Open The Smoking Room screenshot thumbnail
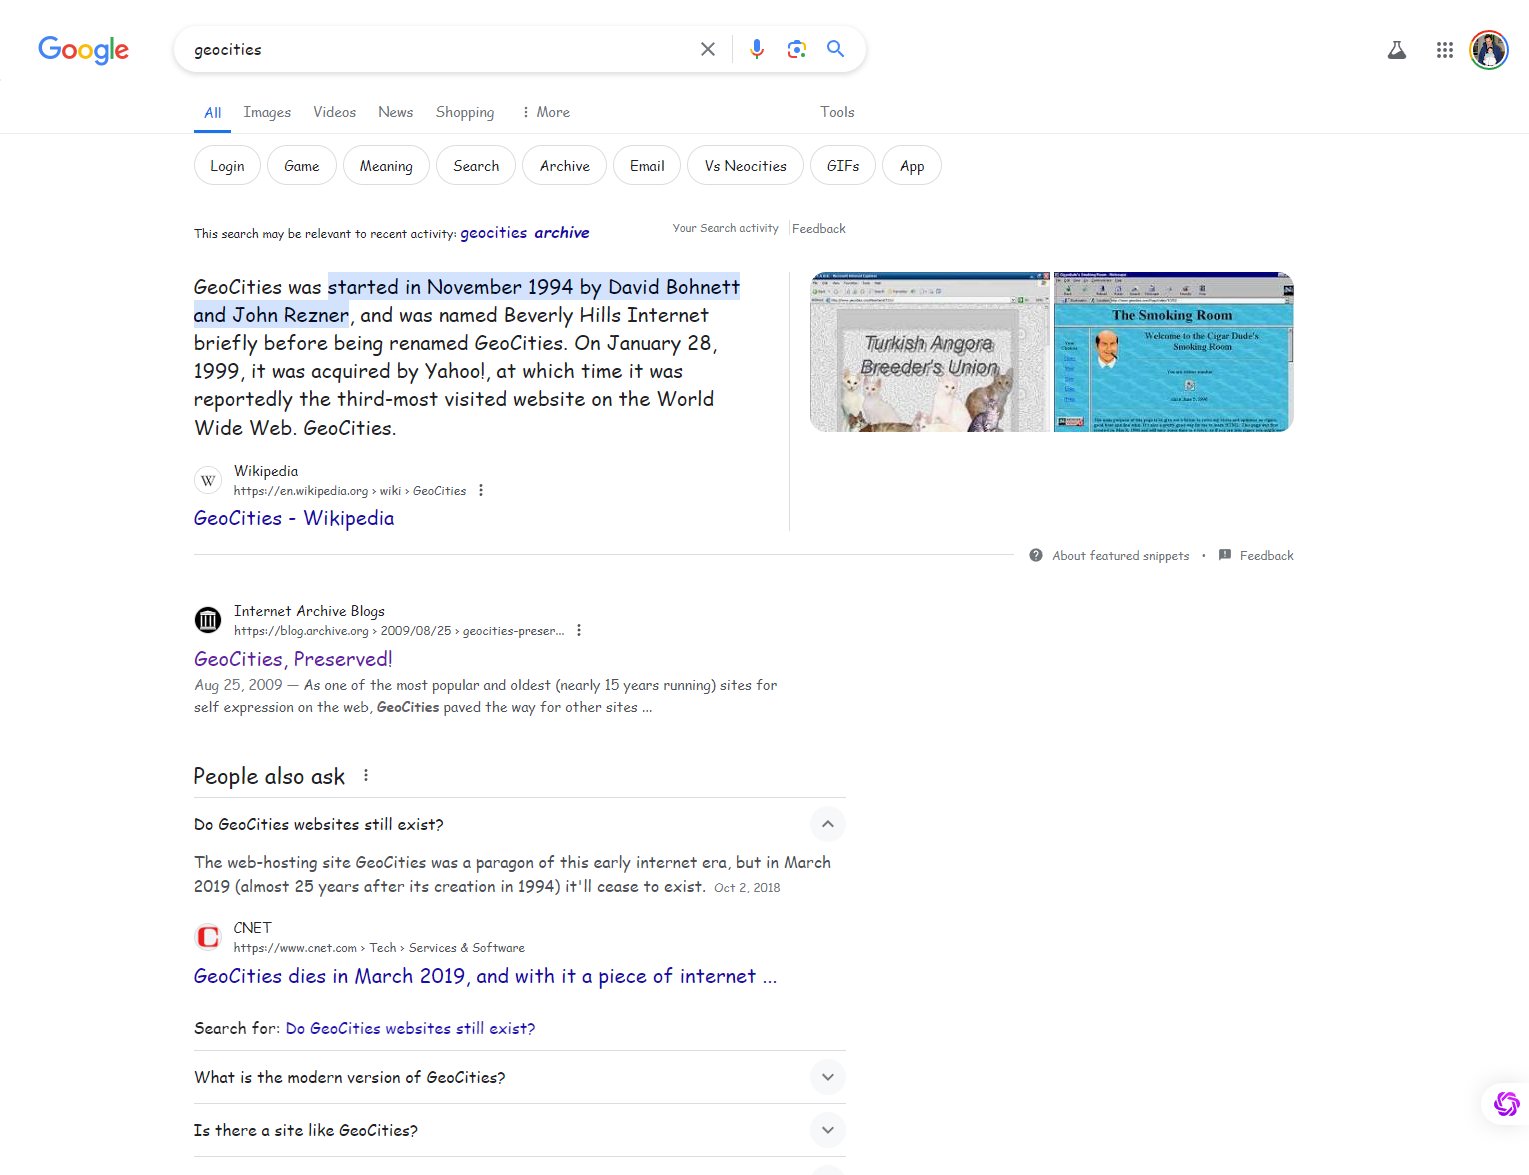This screenshot has width=1529, height=1175. tap(1174, 352)
